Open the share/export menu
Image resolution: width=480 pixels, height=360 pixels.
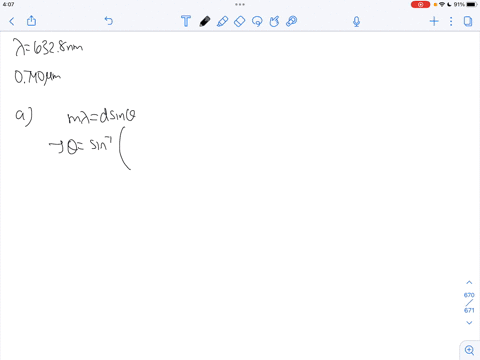pos(31,21)
